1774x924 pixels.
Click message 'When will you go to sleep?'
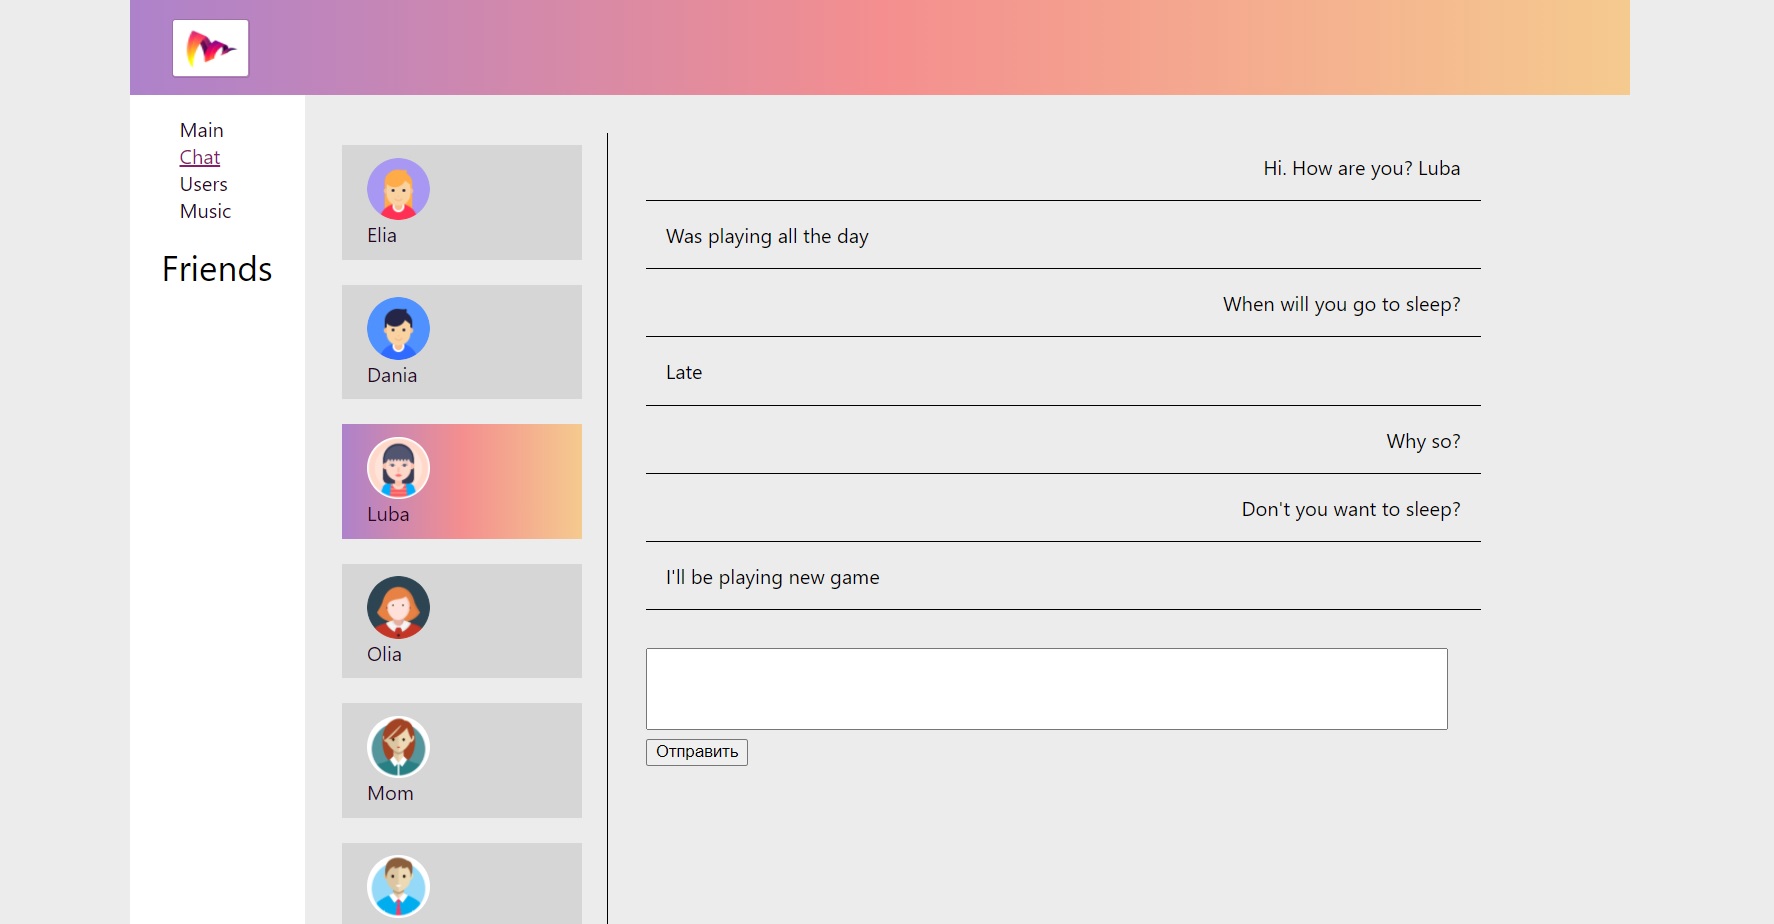[1342, 305]
